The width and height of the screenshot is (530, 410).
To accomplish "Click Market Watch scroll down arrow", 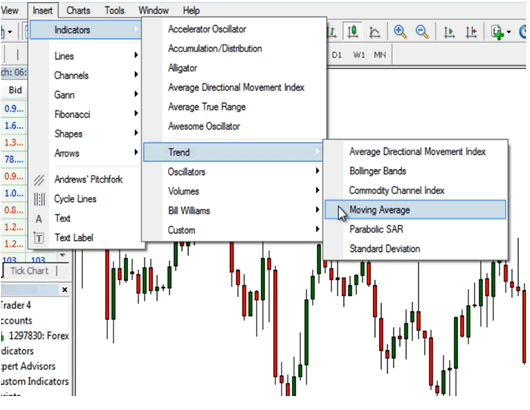I will point(63,255).
